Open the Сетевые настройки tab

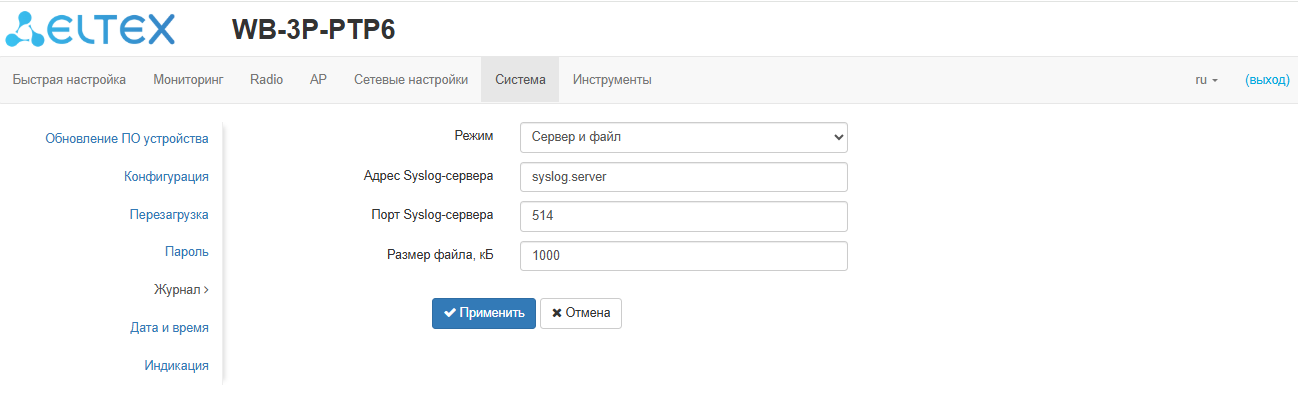click(411, 80)
